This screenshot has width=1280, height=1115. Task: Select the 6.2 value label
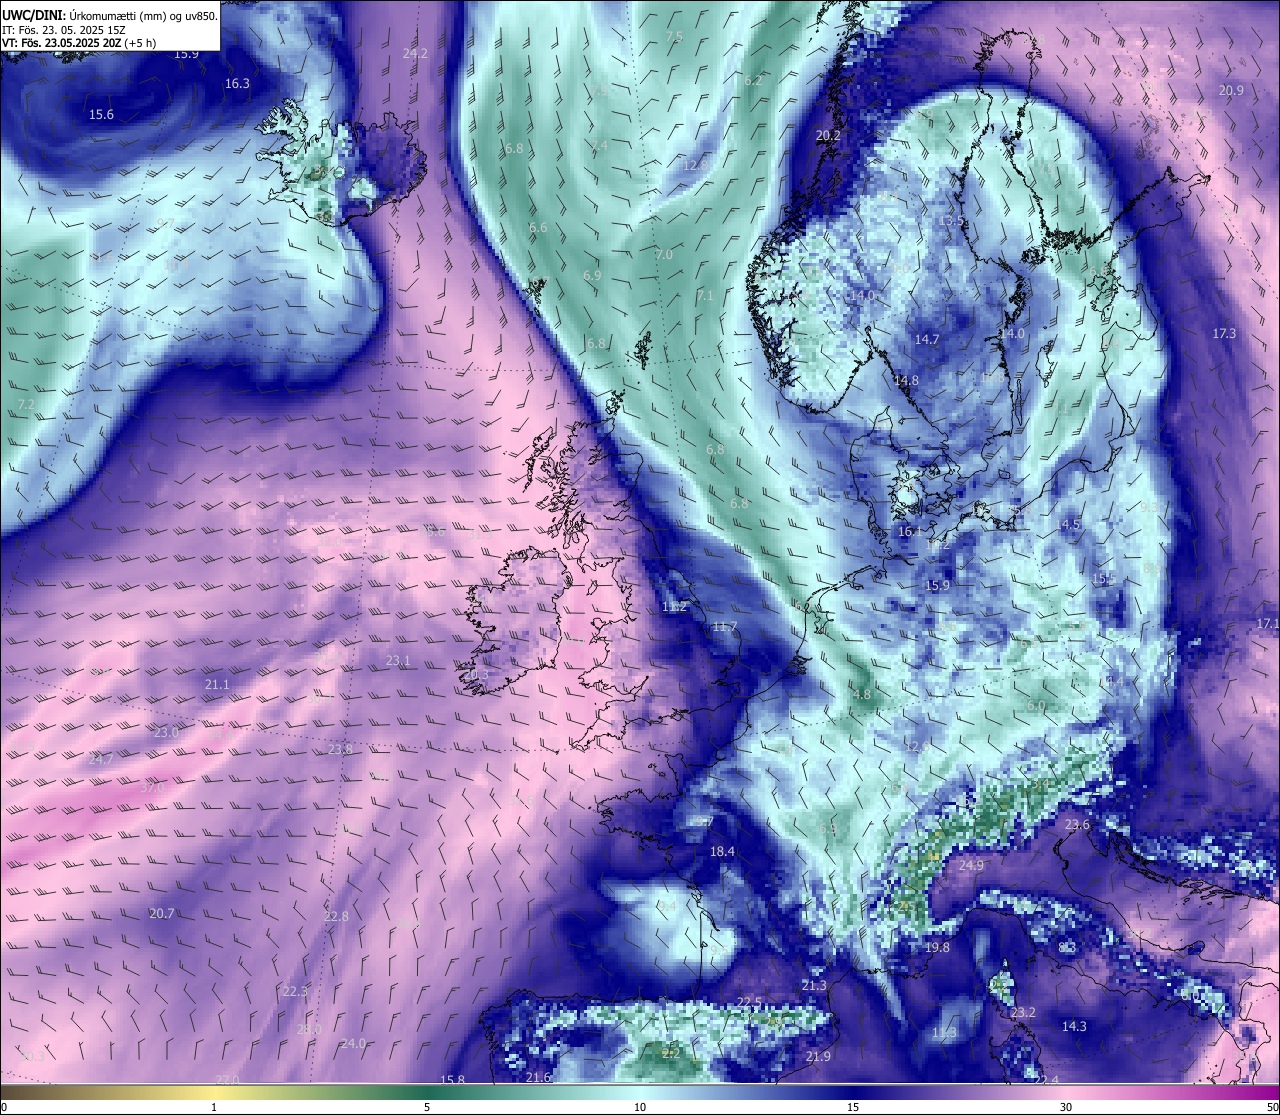(x=753, y=81)
